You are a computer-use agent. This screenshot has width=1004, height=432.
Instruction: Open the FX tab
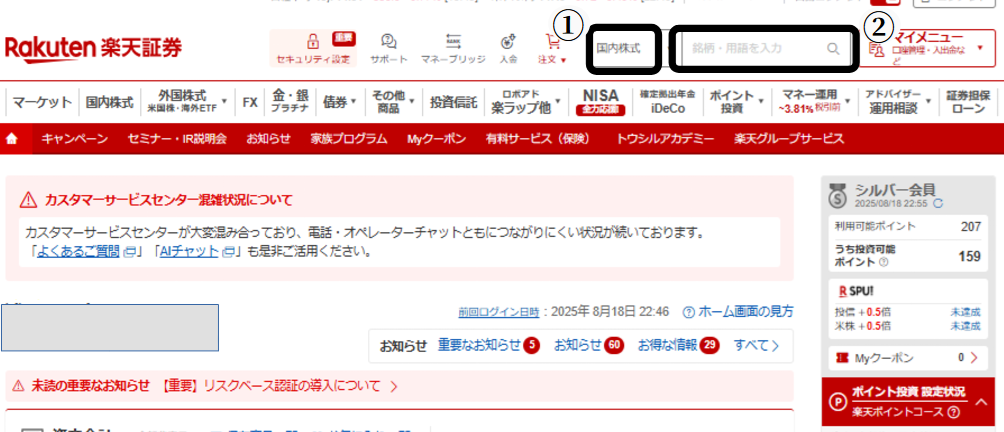(250, 102)
